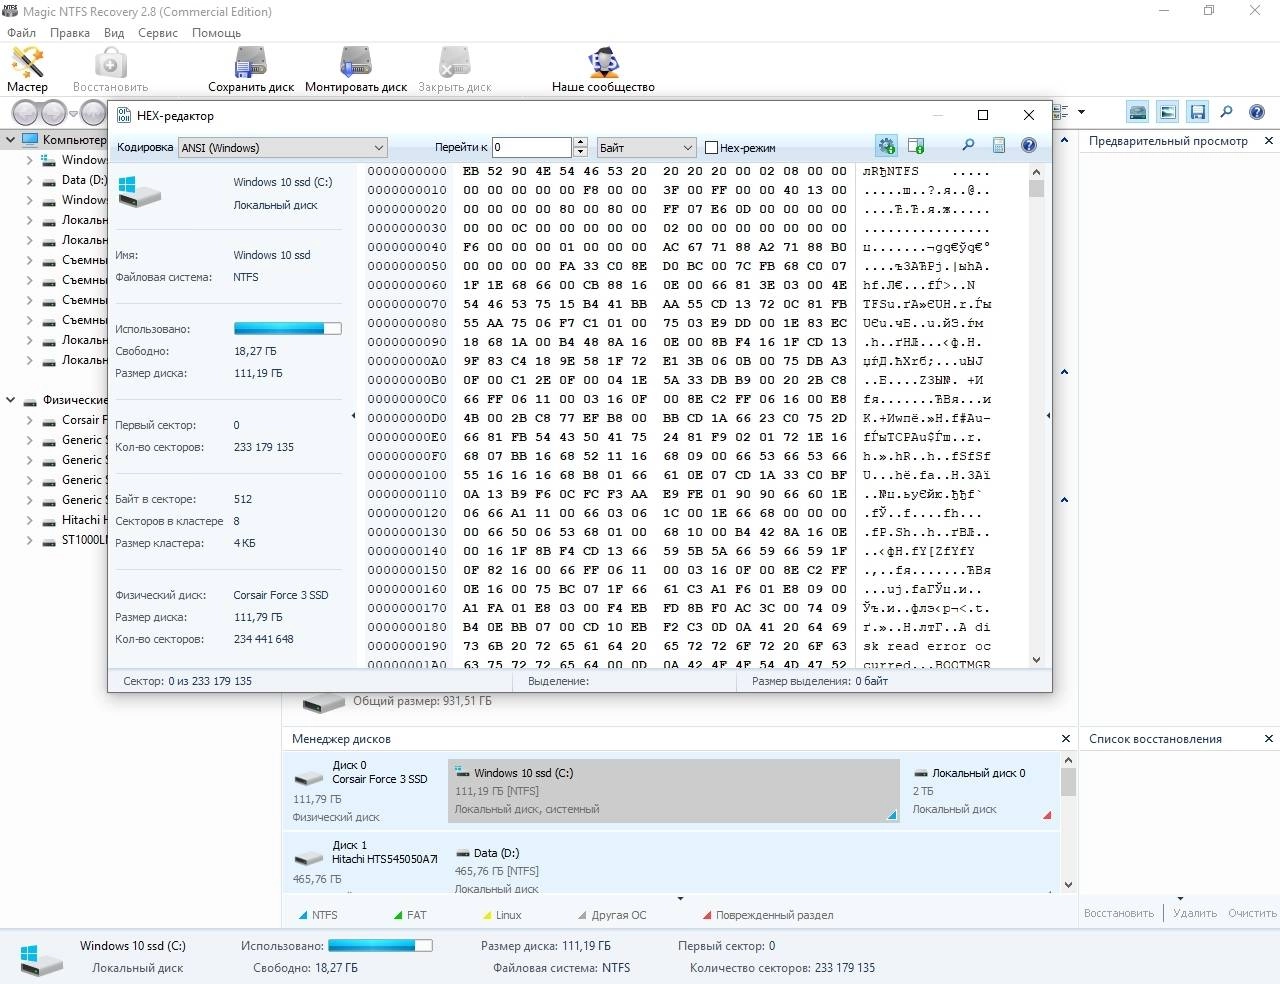Expand the Corsair F tree node
This screenshot has width=1280, height=984.
29,420
